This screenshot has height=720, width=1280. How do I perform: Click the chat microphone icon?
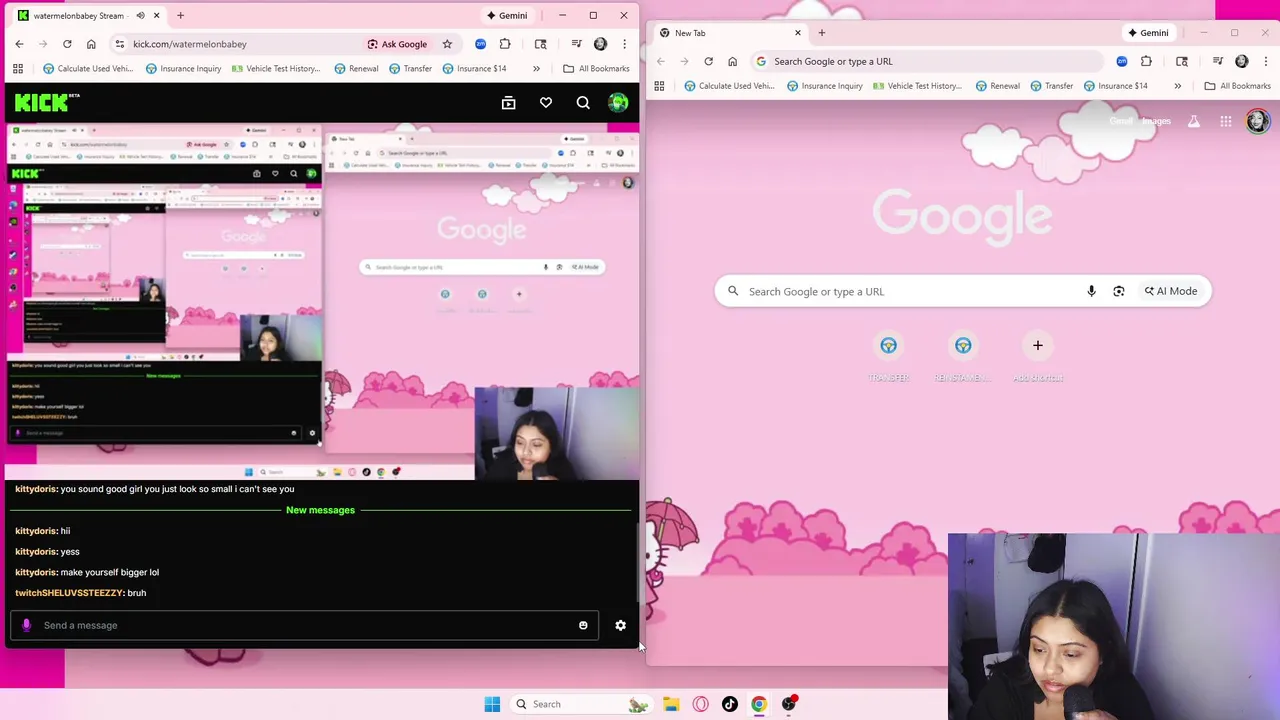26,625
